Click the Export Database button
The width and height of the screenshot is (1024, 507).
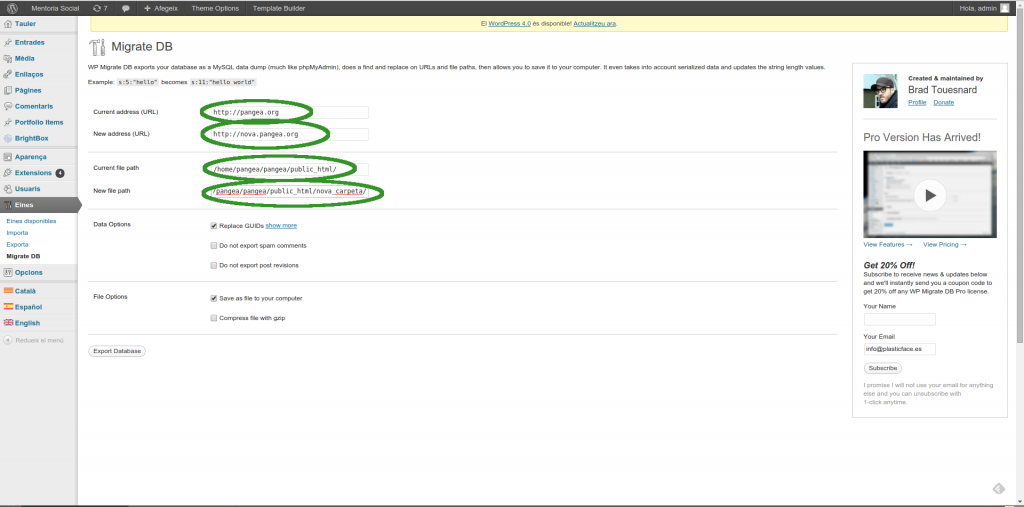[x=117, y=351]
